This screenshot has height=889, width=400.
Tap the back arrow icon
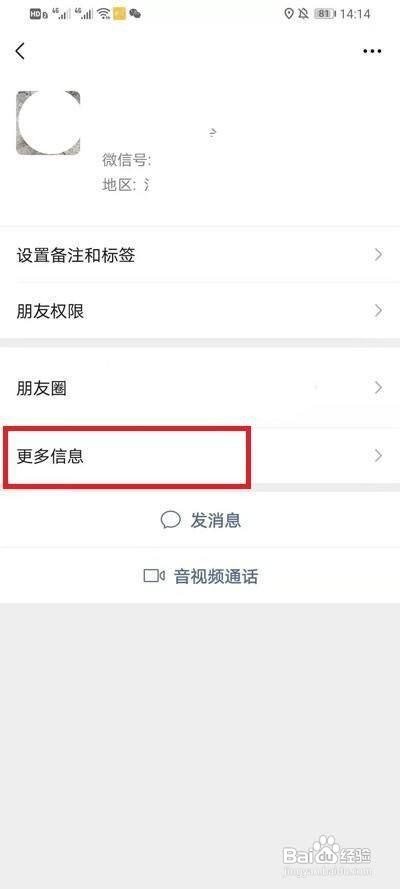20,51
